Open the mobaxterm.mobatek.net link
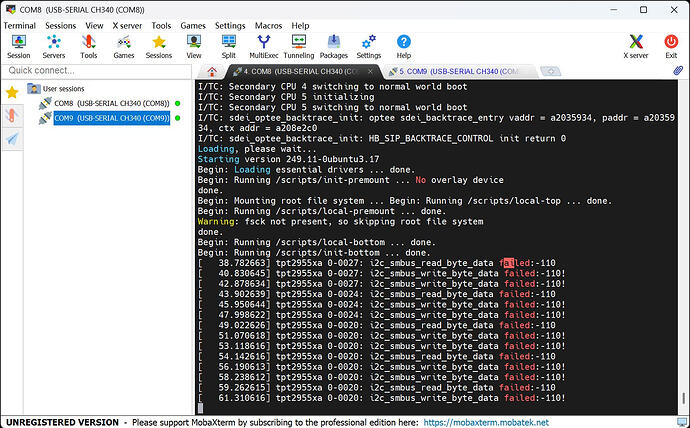This screenshot has width=690, height=428. coord(486,422)
